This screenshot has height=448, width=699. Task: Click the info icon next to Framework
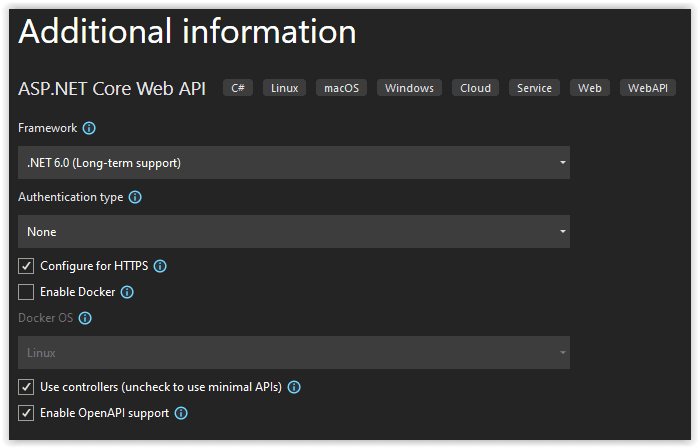pos(89,128)
